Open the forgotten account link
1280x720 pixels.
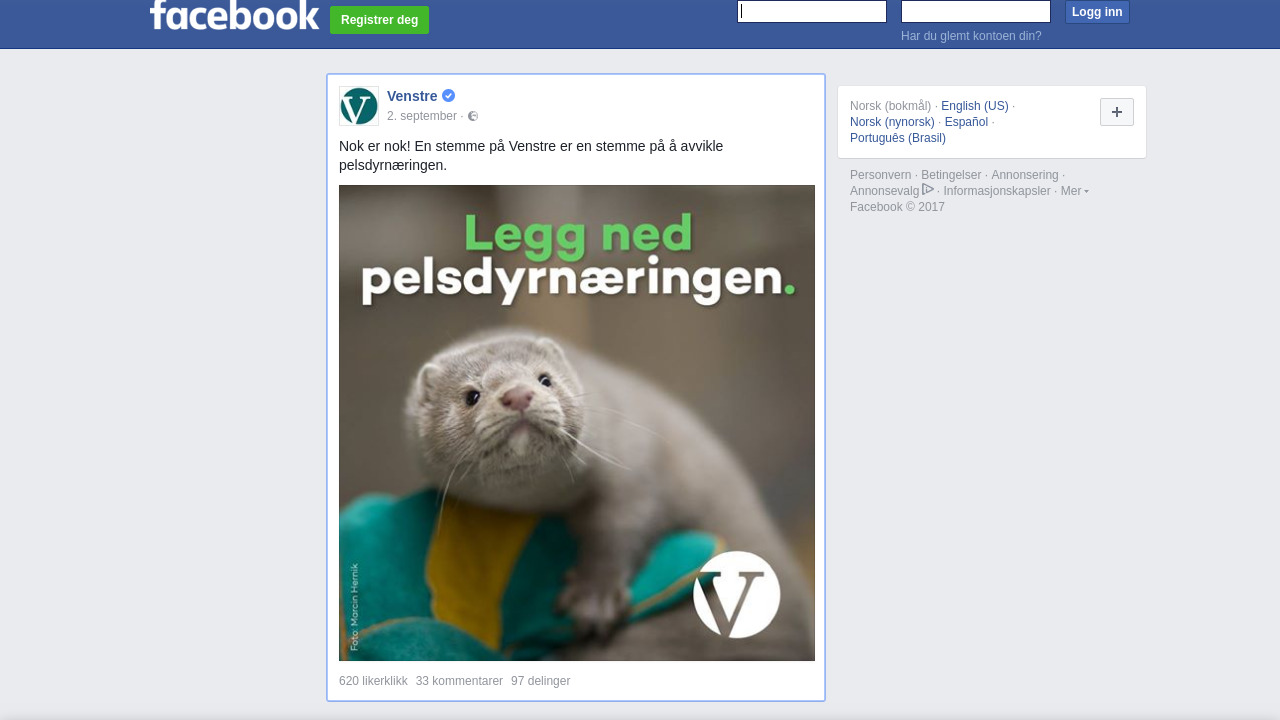(971, 36)
